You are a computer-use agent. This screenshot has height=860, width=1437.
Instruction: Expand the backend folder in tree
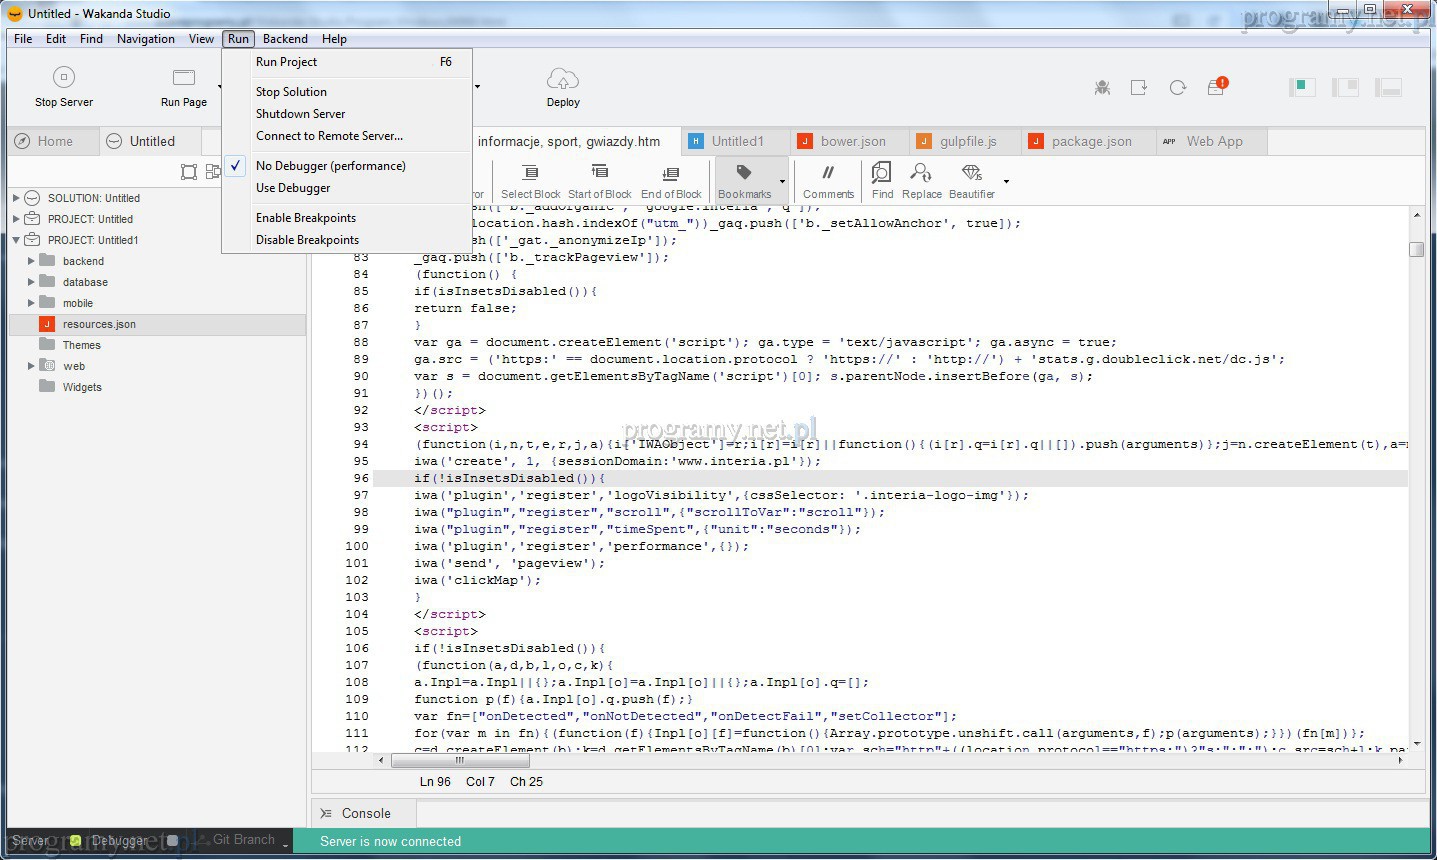tap(31, 261)
